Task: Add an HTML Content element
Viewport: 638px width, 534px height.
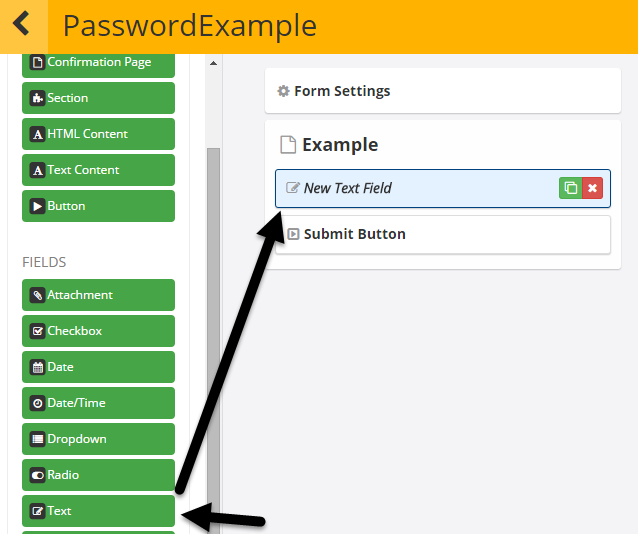Action: pos(98,134)
